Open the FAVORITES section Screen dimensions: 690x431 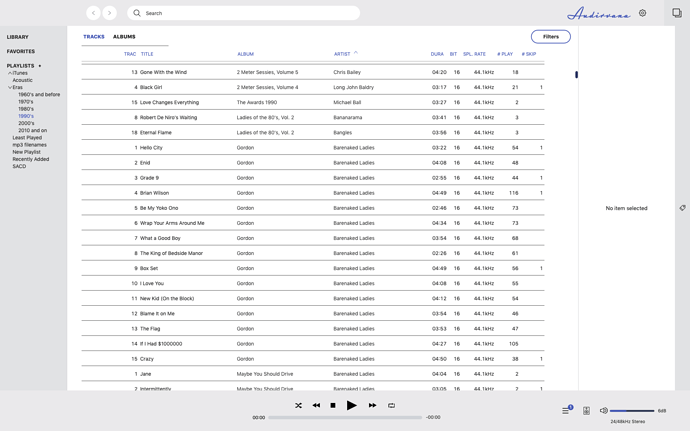(21, 52)
